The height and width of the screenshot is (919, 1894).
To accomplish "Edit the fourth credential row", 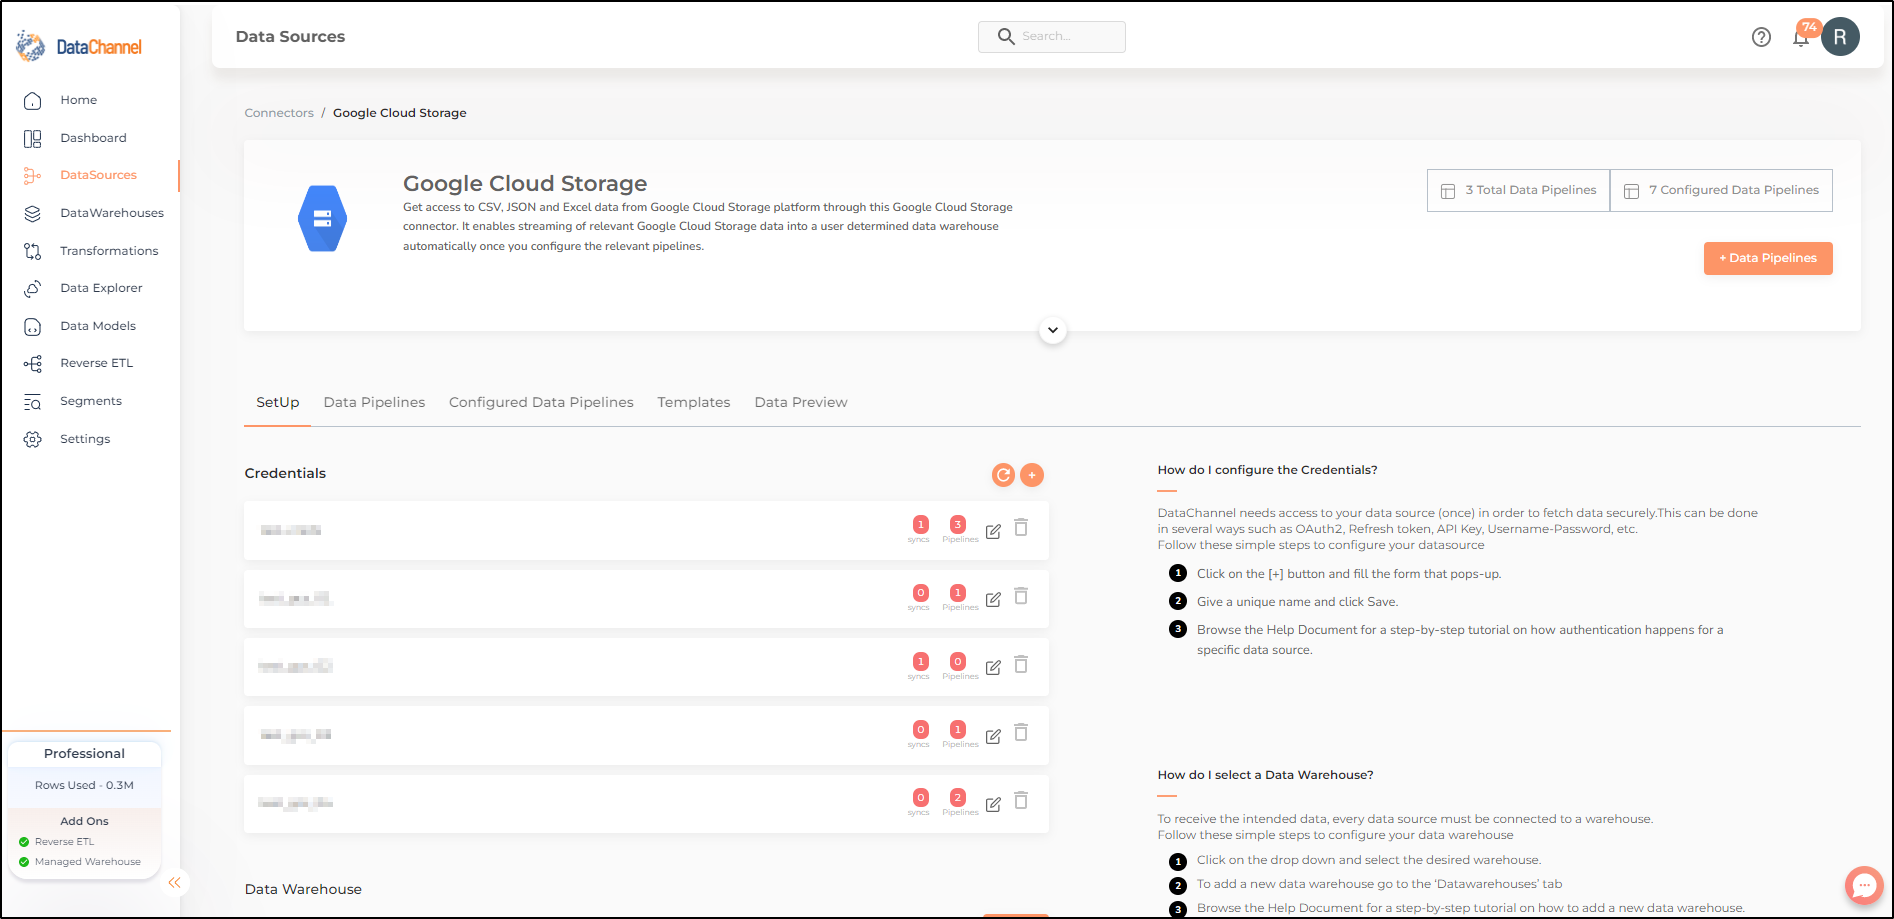I will (993, 736).
